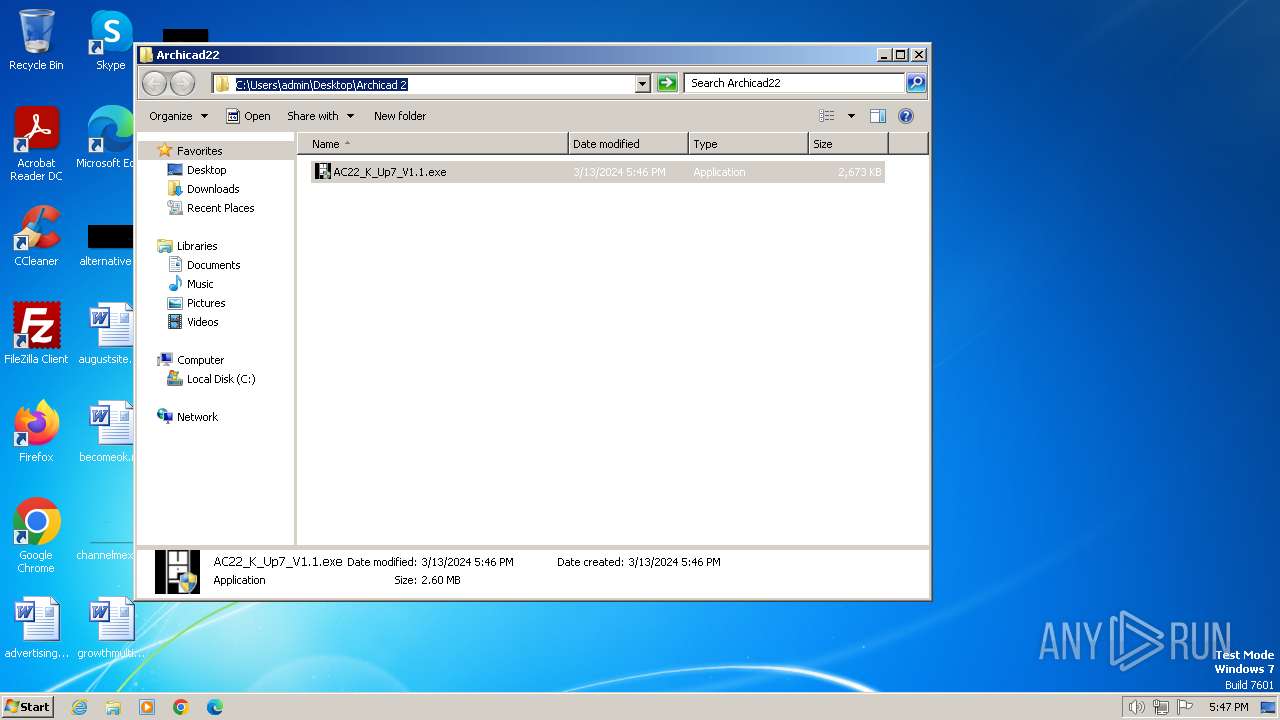Screen dimensions: 1280x720
Task: Sort by Date modified column header
Action: 628,144
